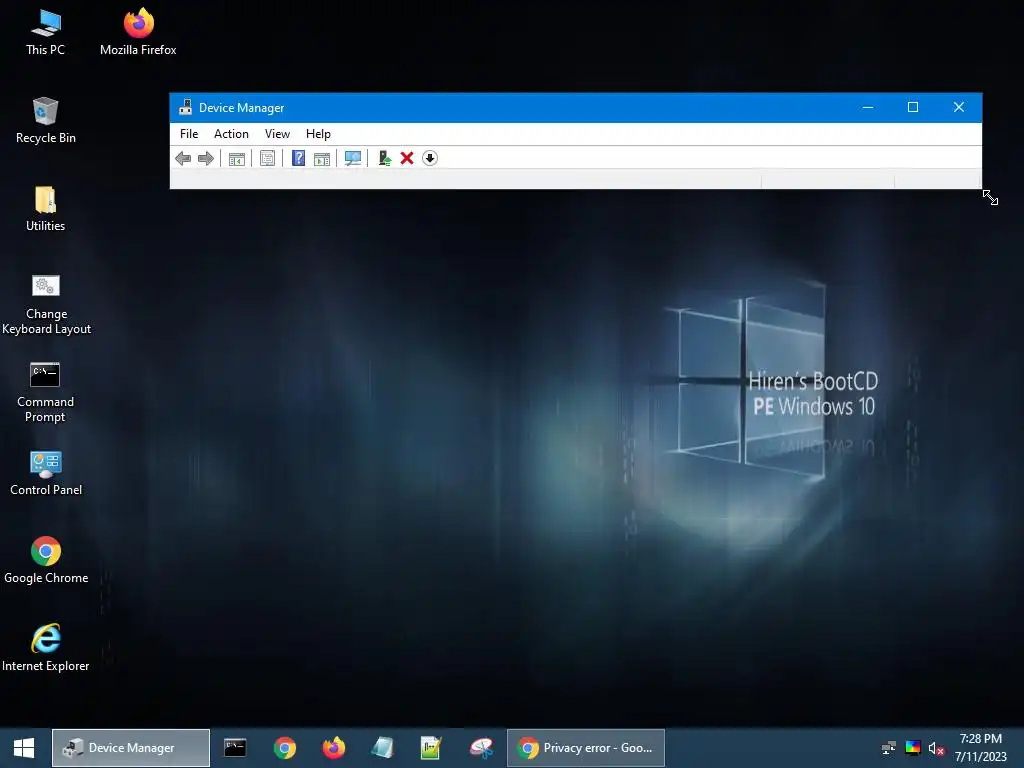Click the muted volume tray icon
Image resolution: width=1024 pixels, height=768 pixels.
[x=936, y=748]
